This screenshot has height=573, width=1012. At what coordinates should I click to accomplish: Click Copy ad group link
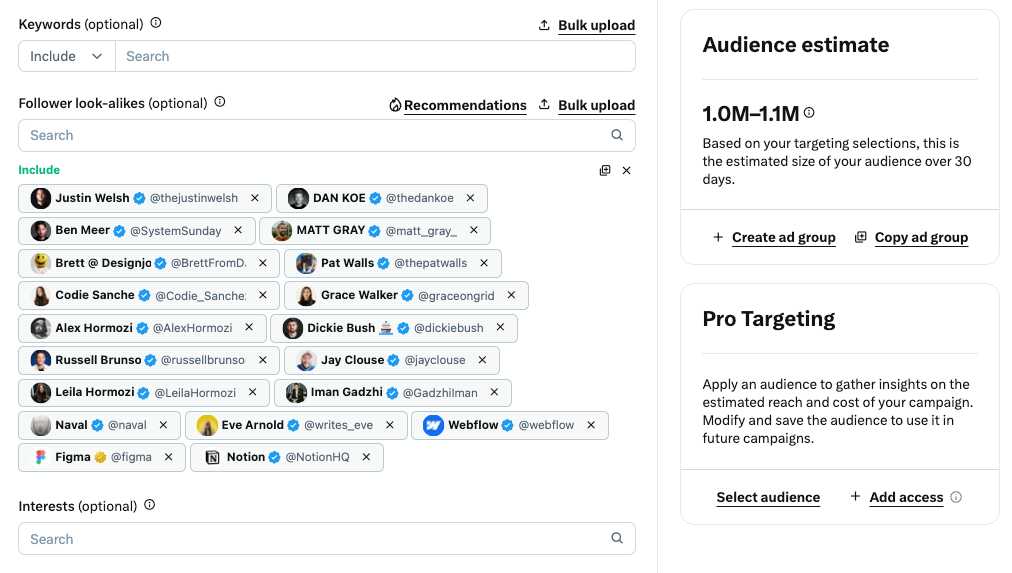[x=921, y=237]
